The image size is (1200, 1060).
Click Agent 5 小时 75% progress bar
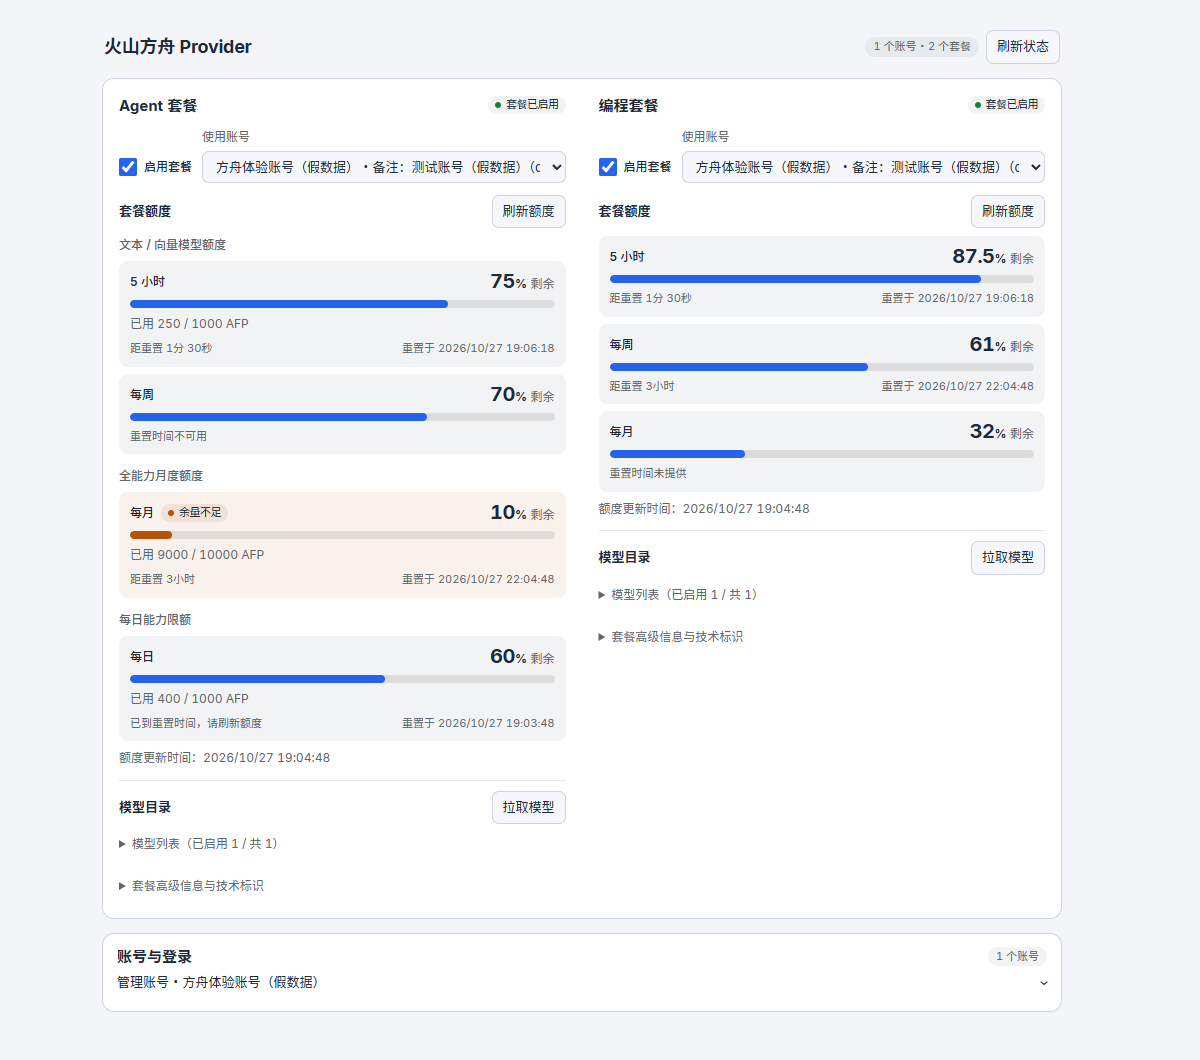[x=342, y=304]
